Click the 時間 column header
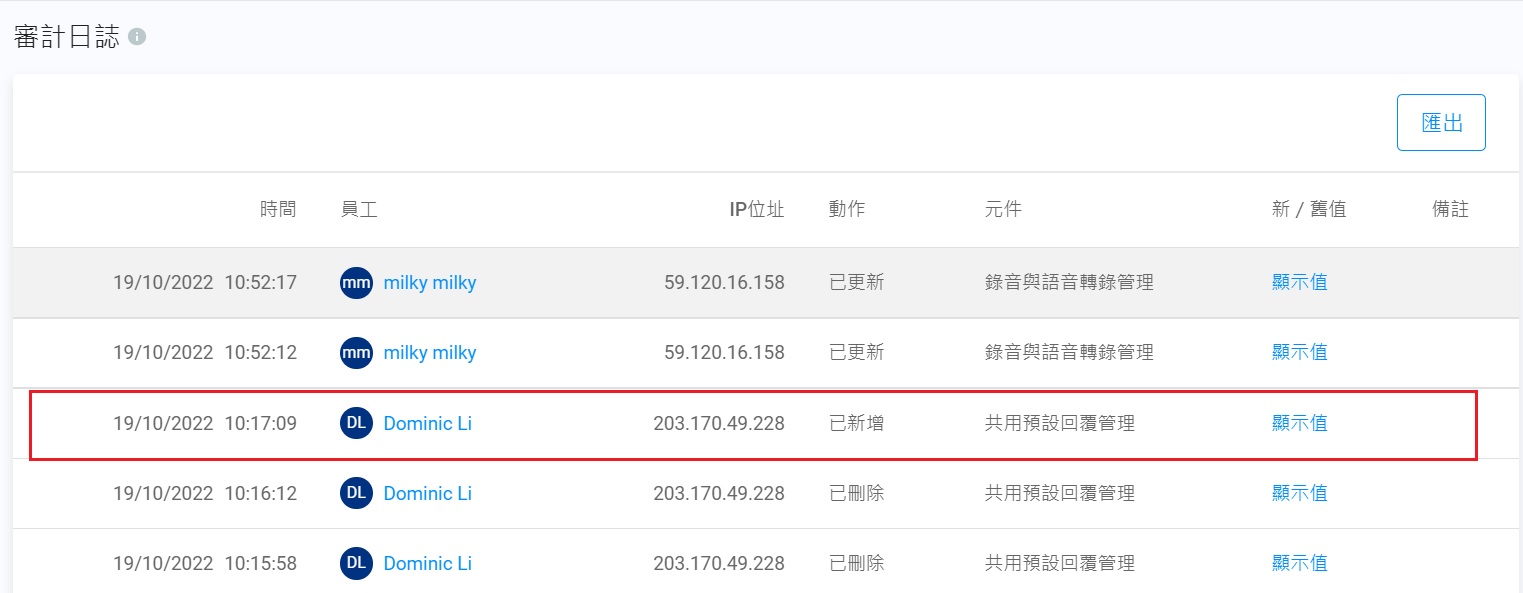Viewport: 1523px width, 593px height. [x=278, y=209]
